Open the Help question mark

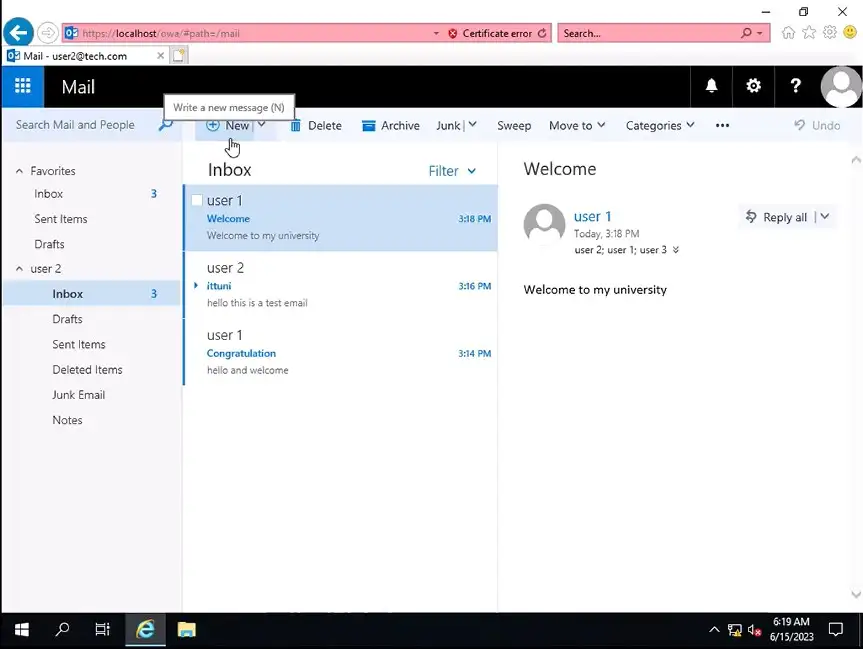pos(795,87)
